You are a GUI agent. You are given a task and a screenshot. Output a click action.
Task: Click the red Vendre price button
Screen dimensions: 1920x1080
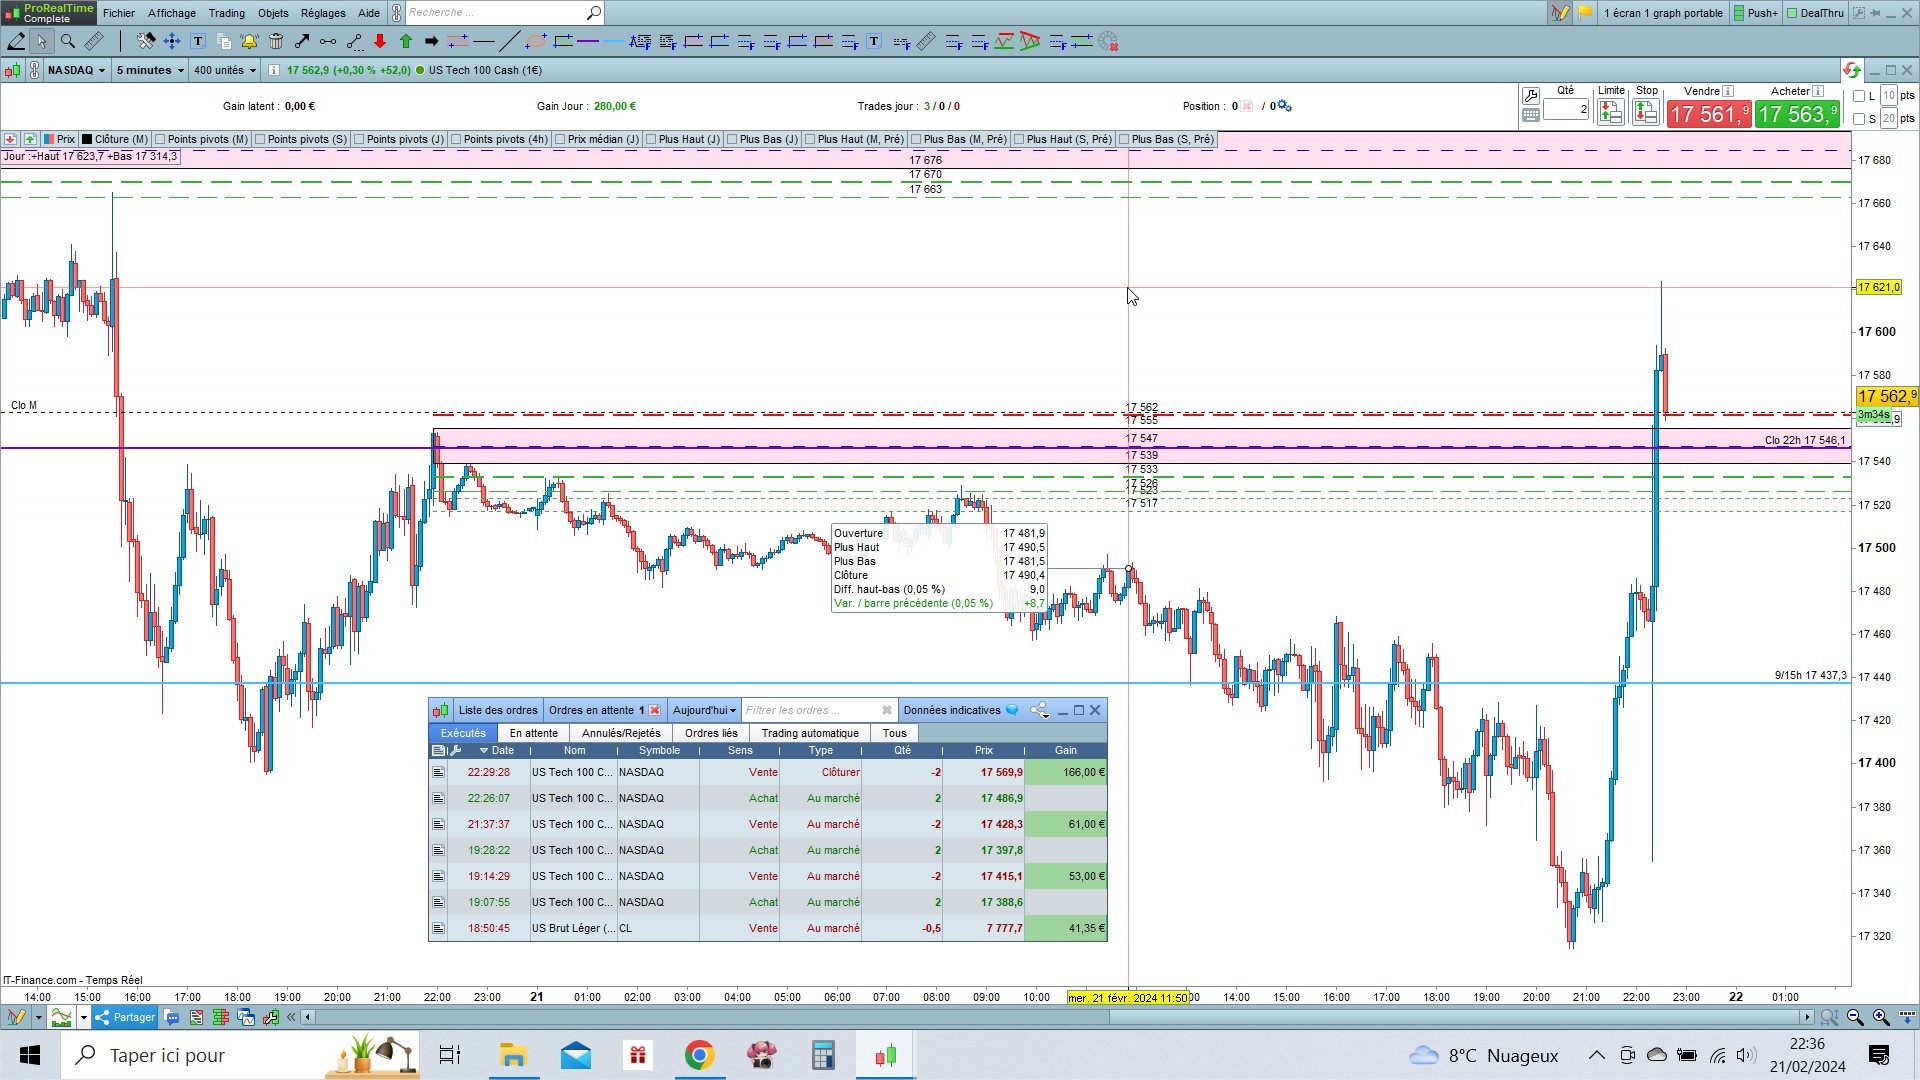[x=1708, y=115]
